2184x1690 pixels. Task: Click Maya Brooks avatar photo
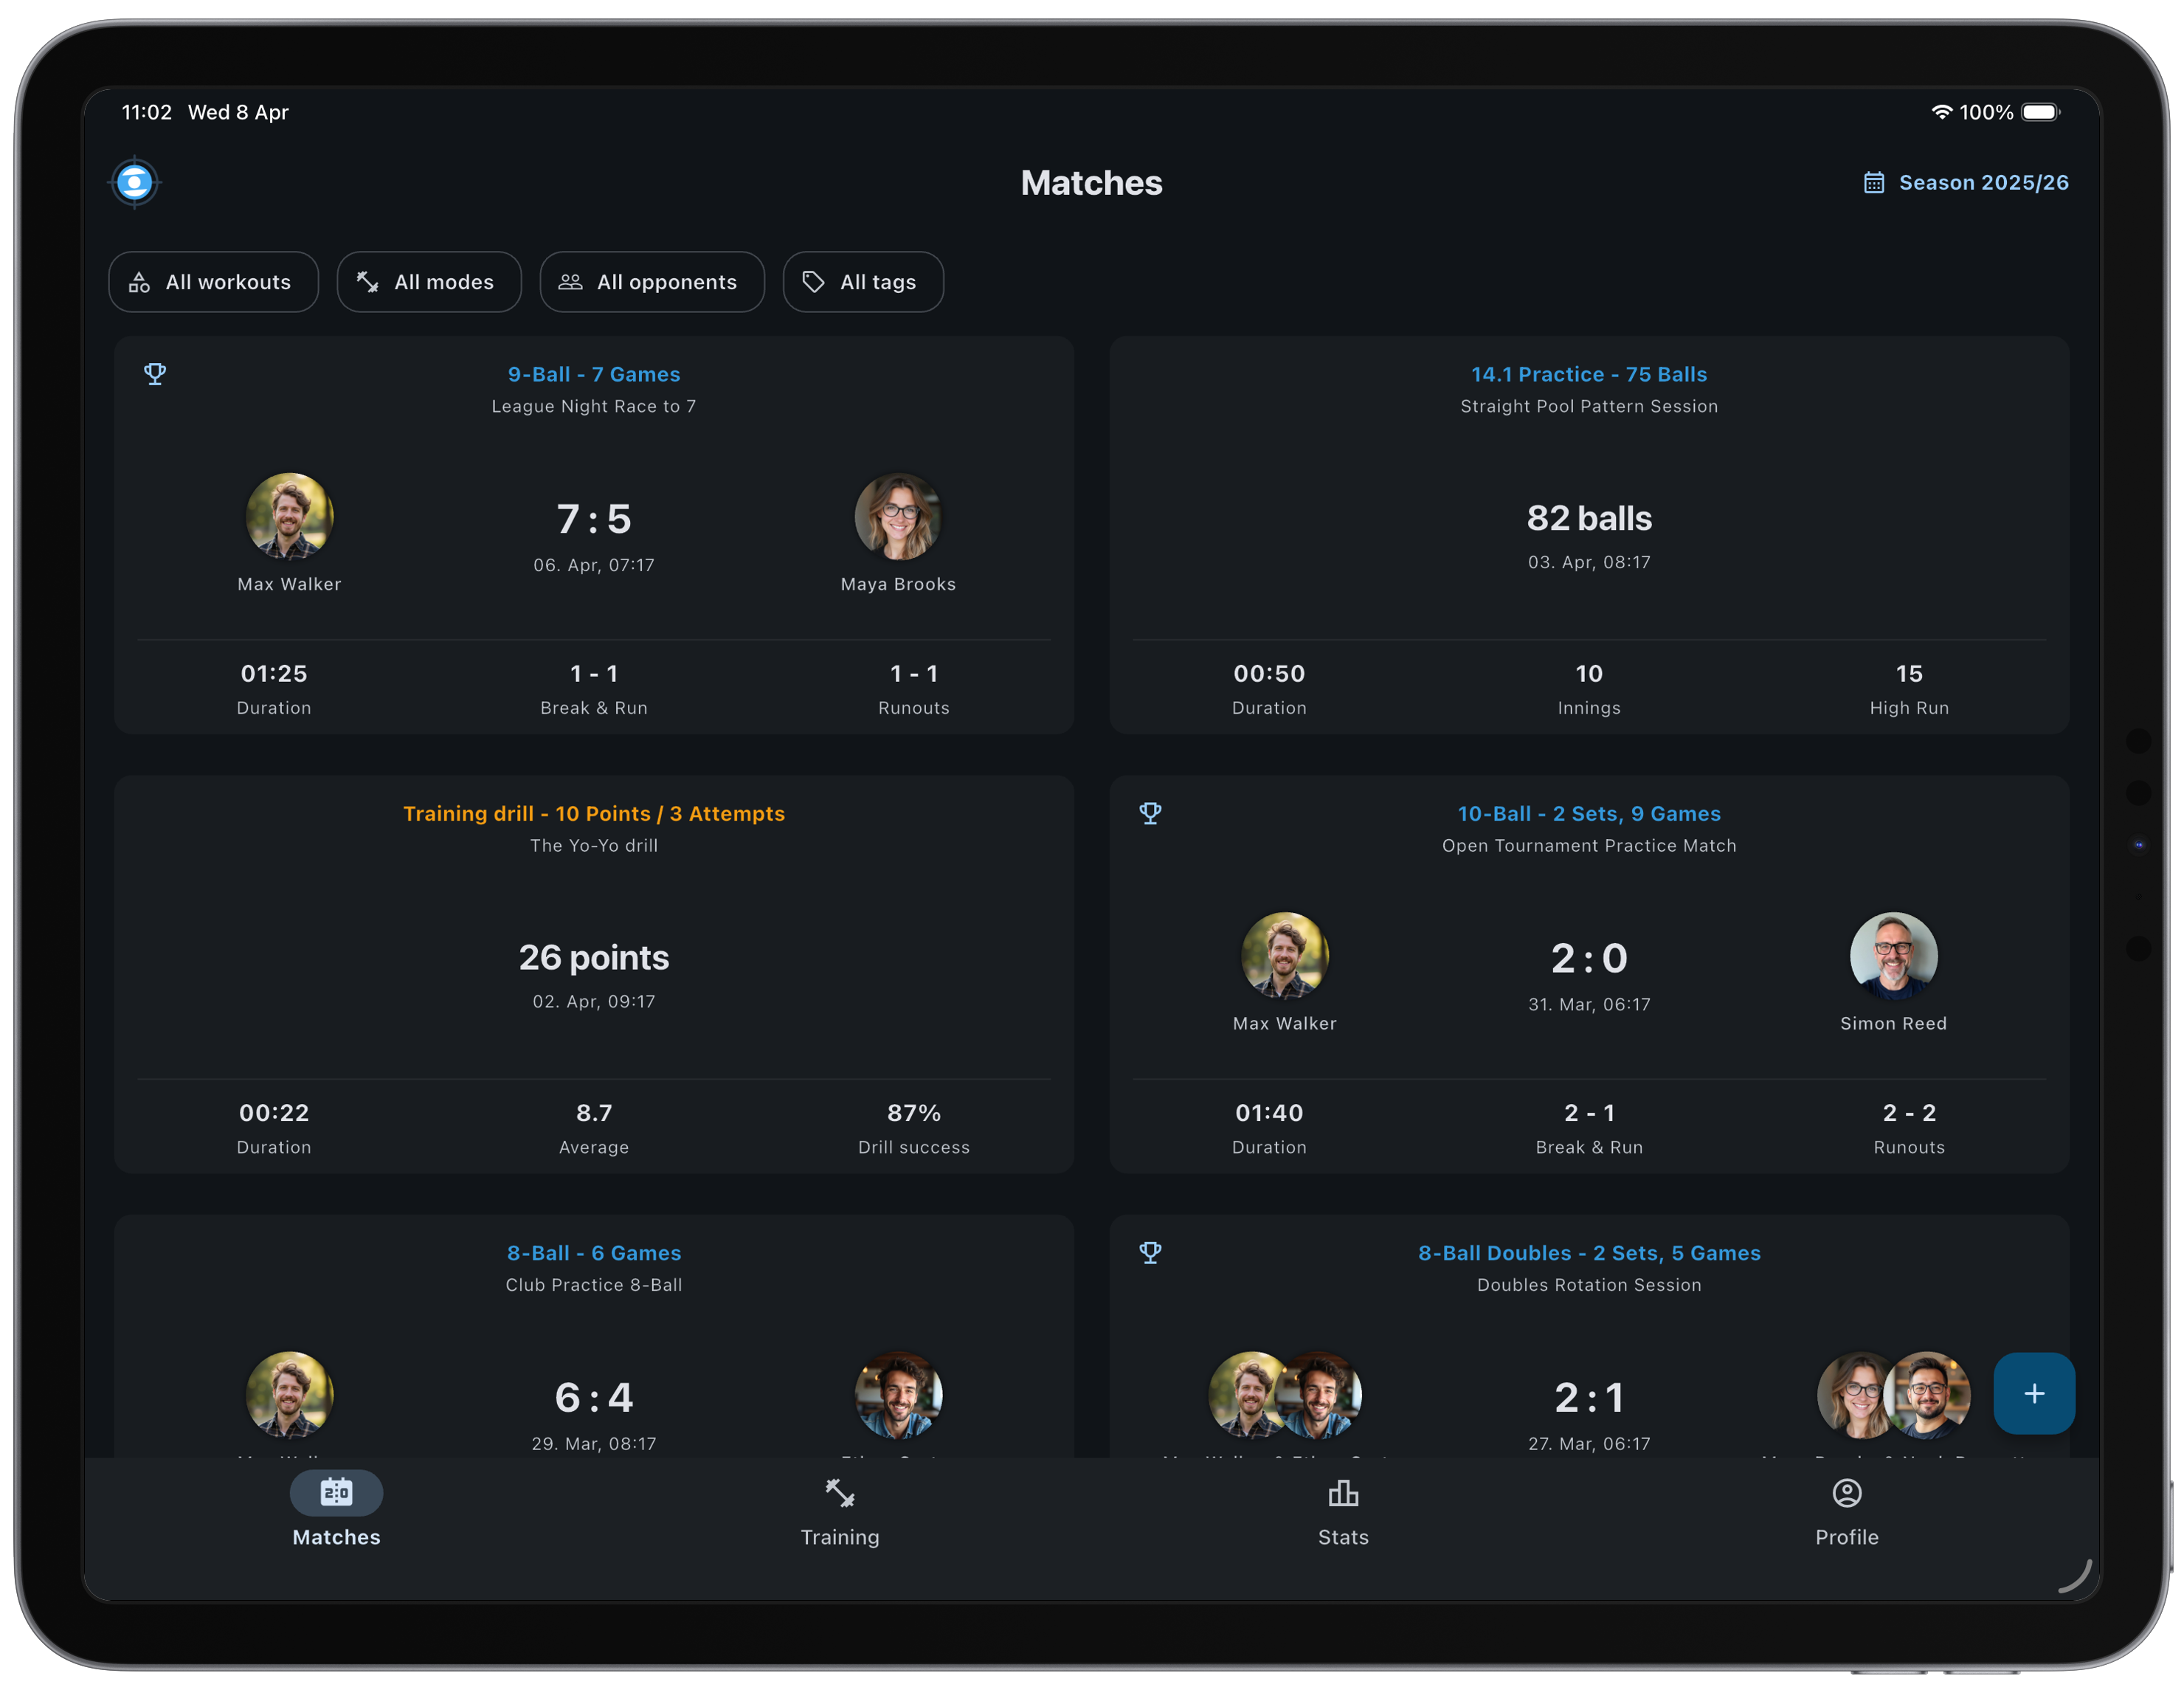[x=898, y=517]
